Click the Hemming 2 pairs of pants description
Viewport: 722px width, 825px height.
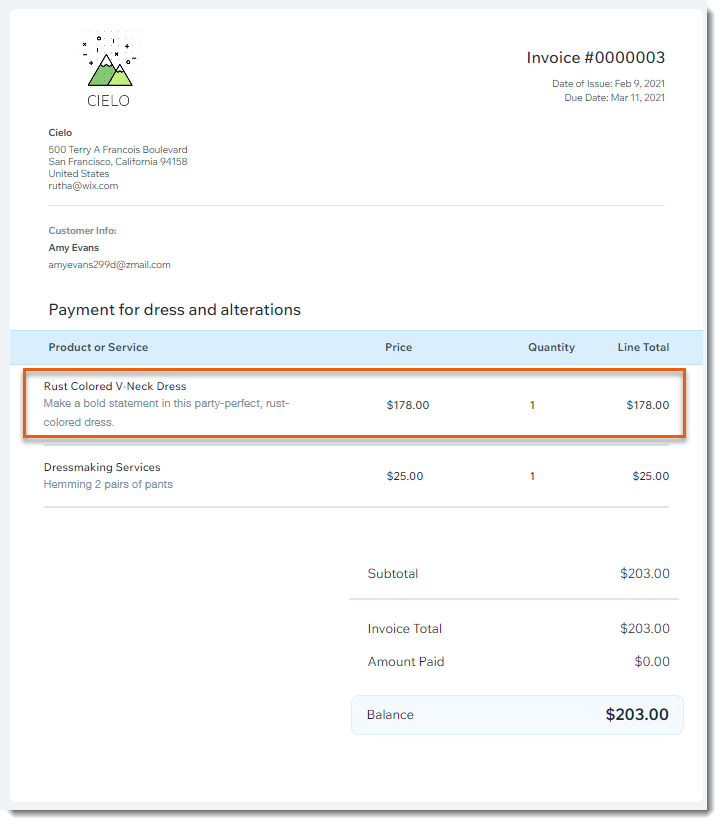108,485
